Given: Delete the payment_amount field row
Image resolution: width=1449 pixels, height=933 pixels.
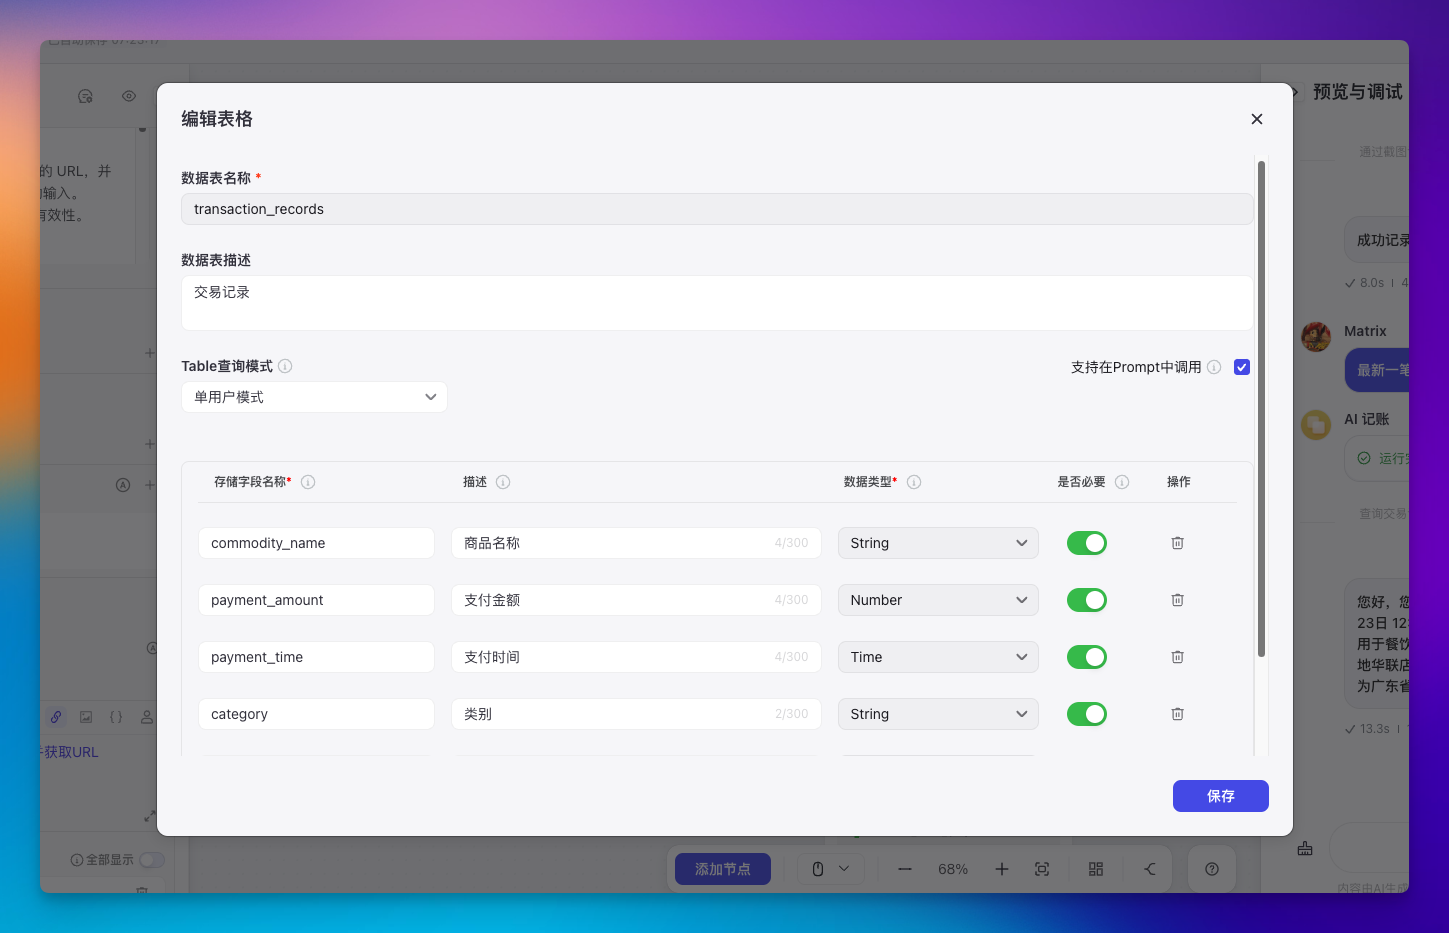Looking at the screenshot, I should pyautogui.click(x=1177, y=600).
